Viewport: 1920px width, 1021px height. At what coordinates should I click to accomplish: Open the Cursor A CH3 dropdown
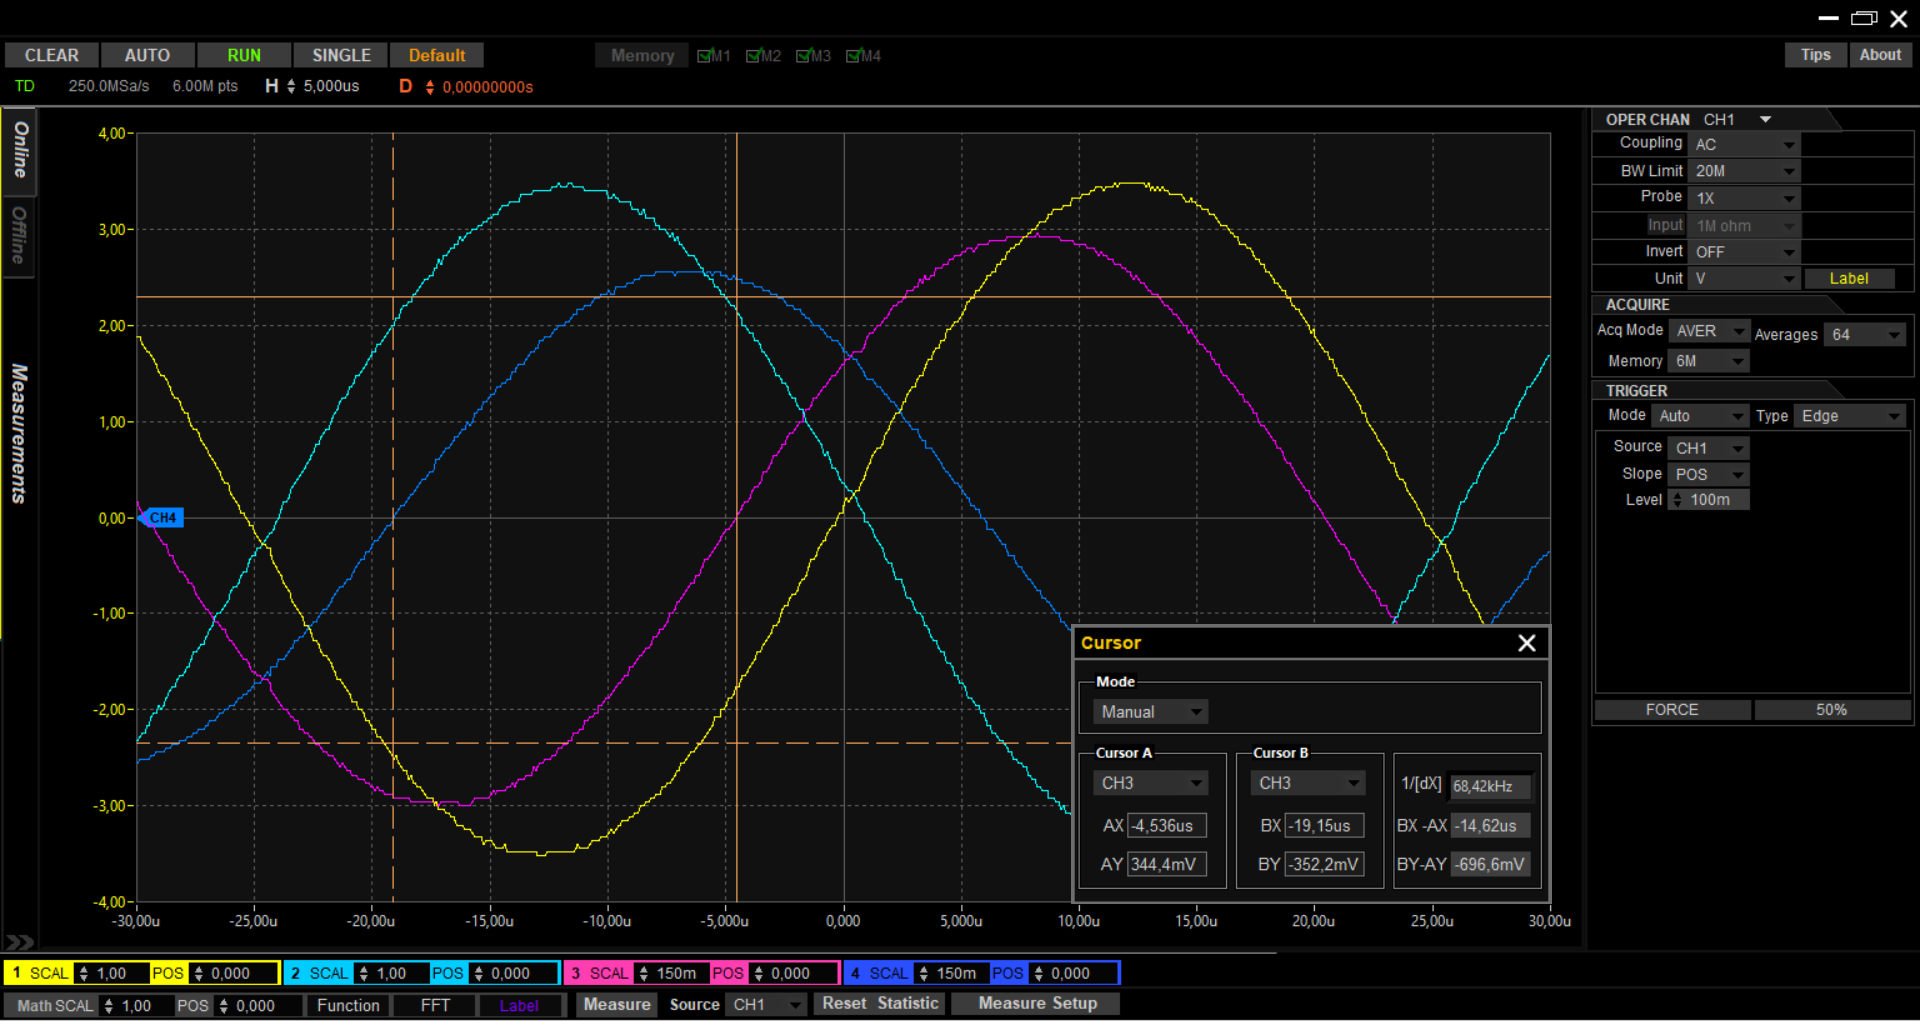pyautogui.click(x=1151, y=783)
